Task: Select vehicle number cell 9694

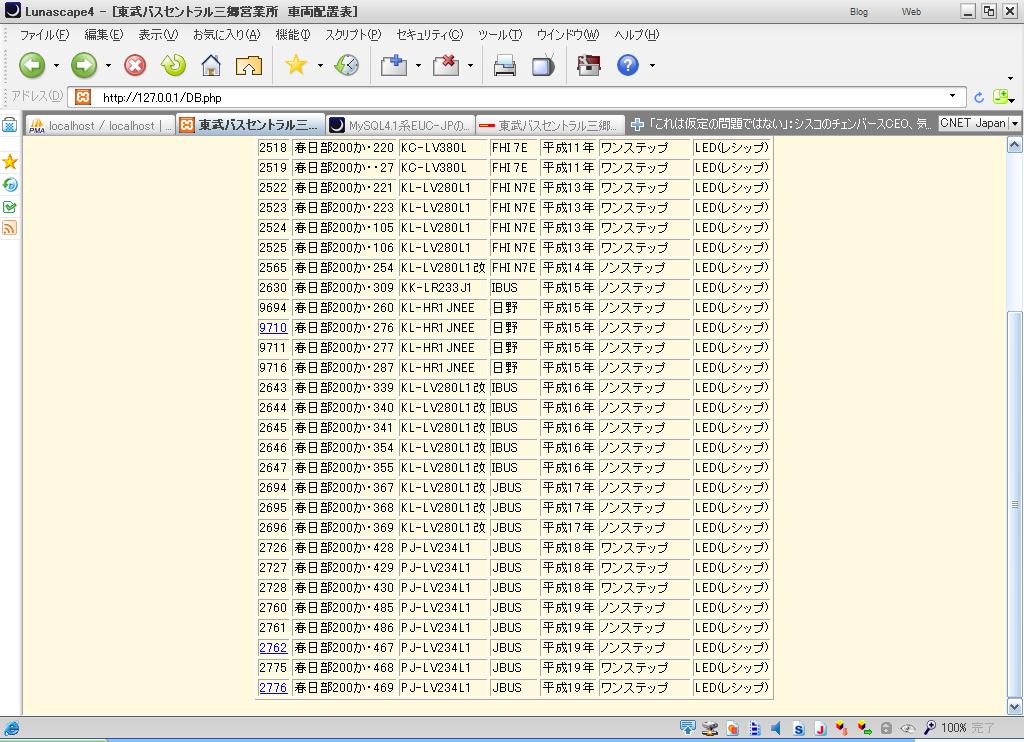Action: coord(273,308)
